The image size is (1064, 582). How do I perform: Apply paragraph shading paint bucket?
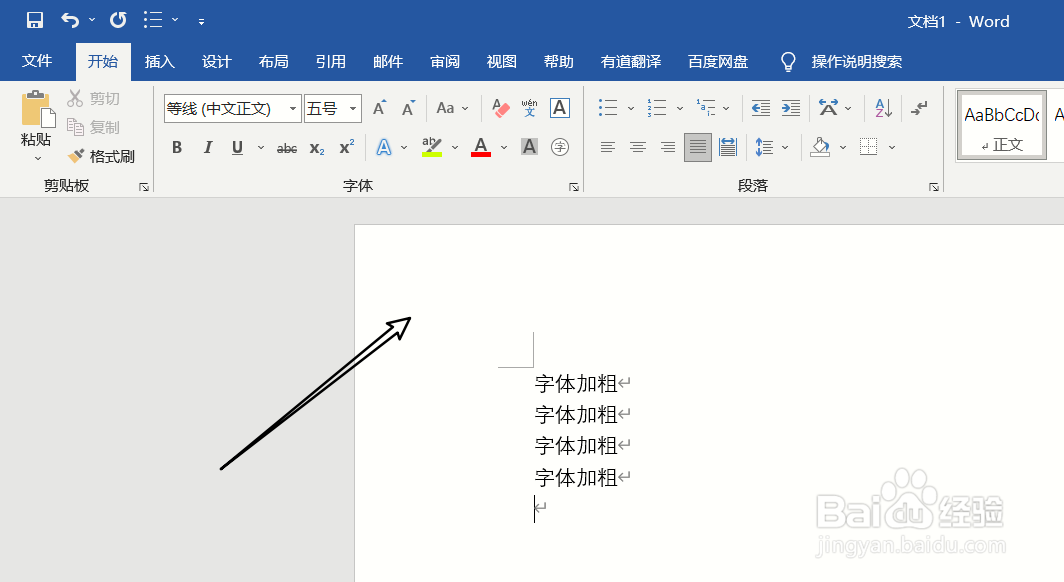[x=820, y=147]
